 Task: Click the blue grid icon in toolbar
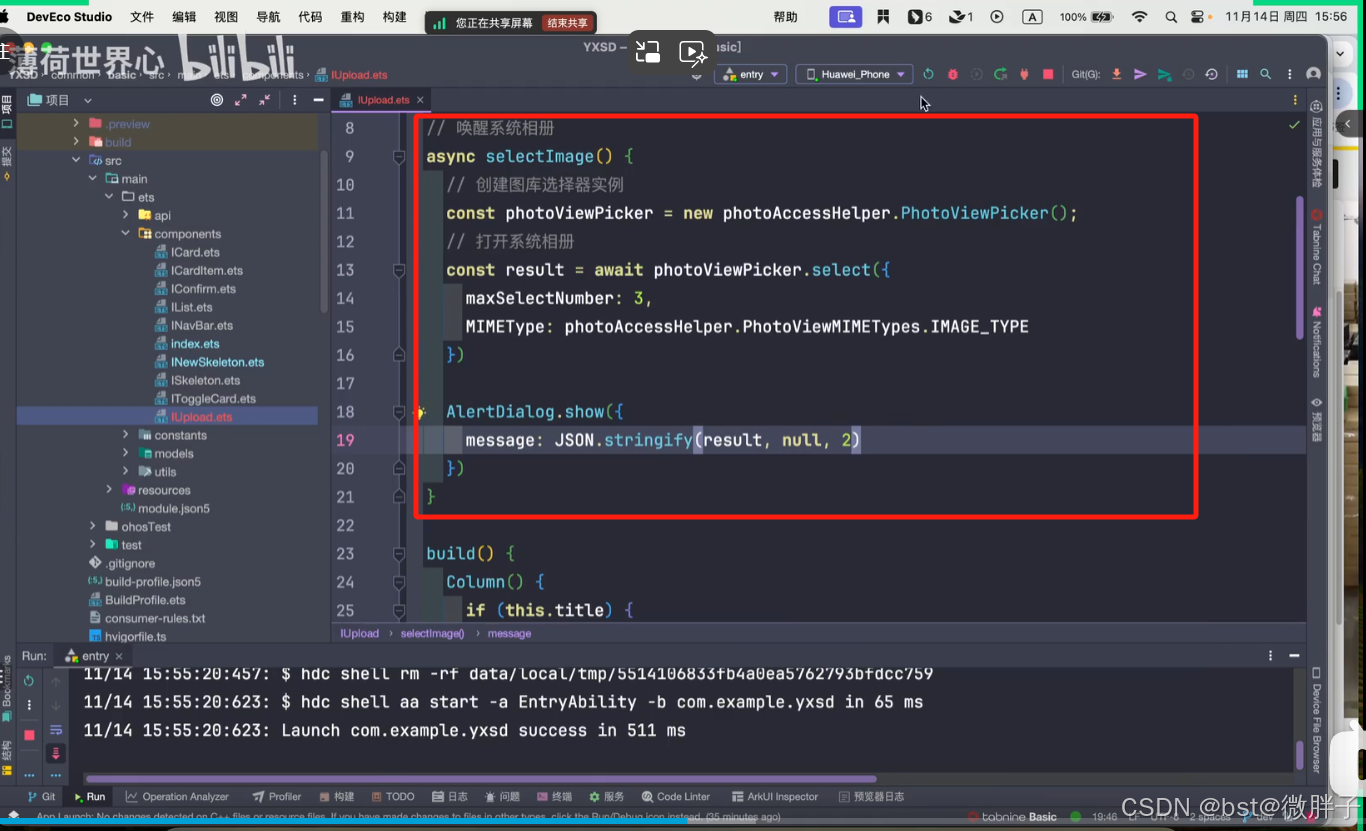(x=1242, y=74)
